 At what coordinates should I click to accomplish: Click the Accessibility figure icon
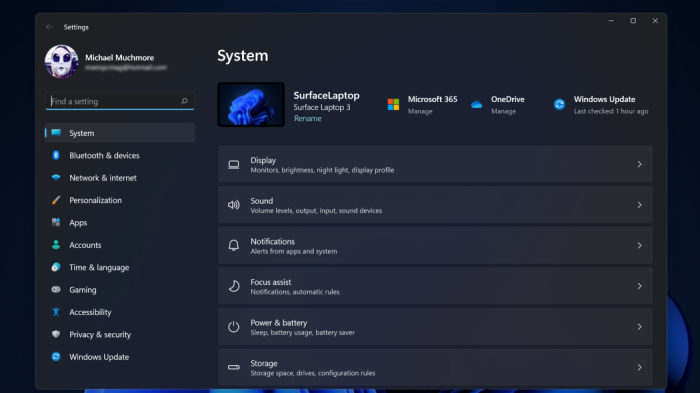click(x=56, y=311)
